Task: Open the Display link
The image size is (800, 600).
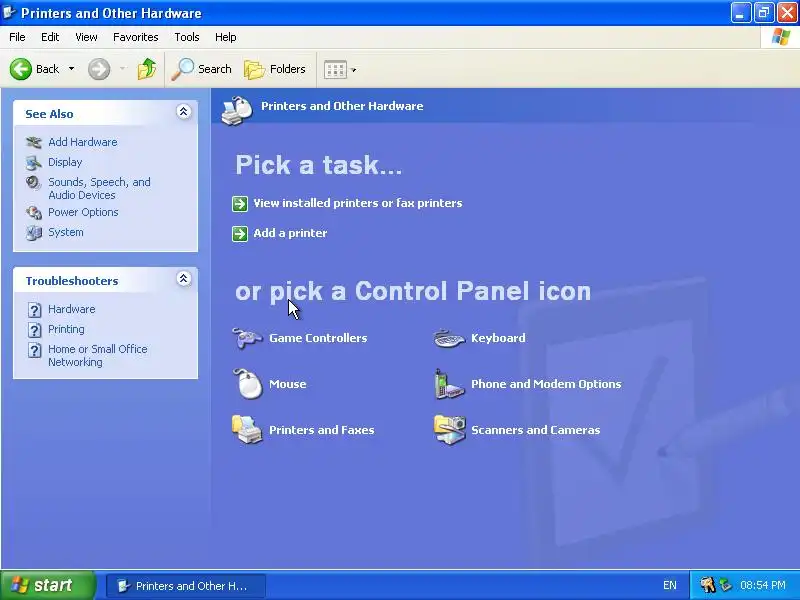Action: point(65,162)
